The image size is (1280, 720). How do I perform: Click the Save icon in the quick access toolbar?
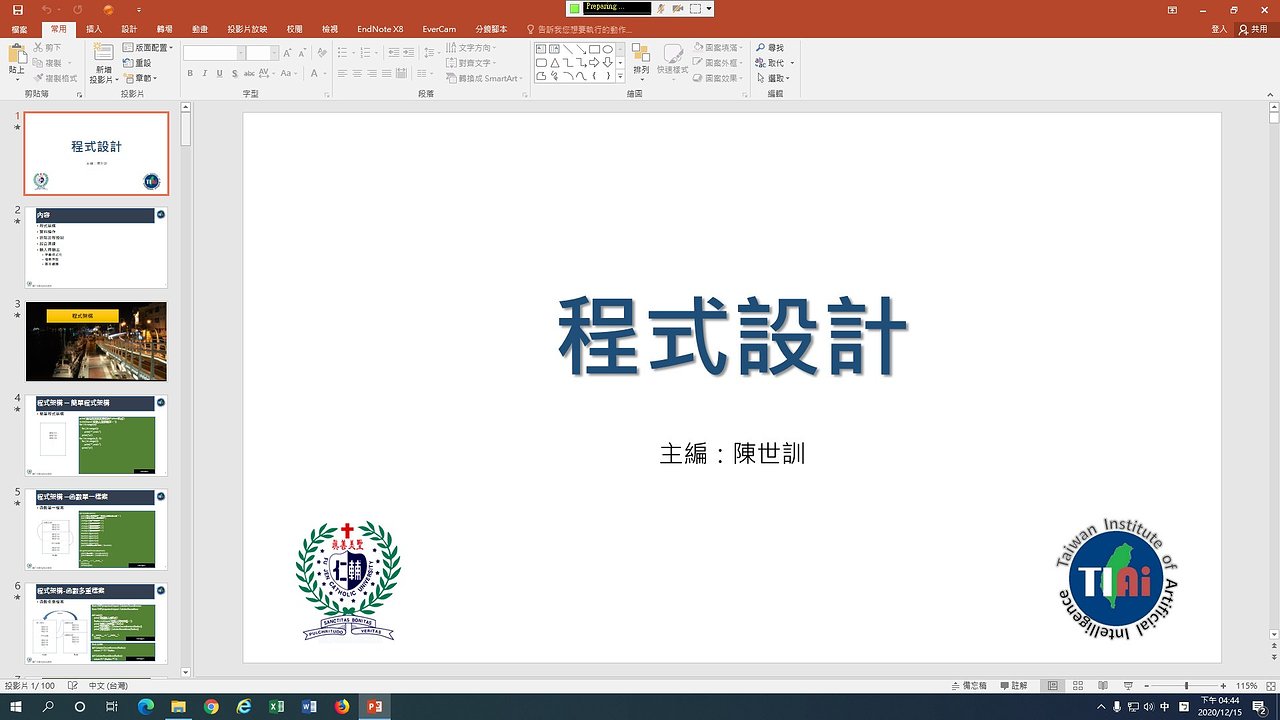pos(17,9)
